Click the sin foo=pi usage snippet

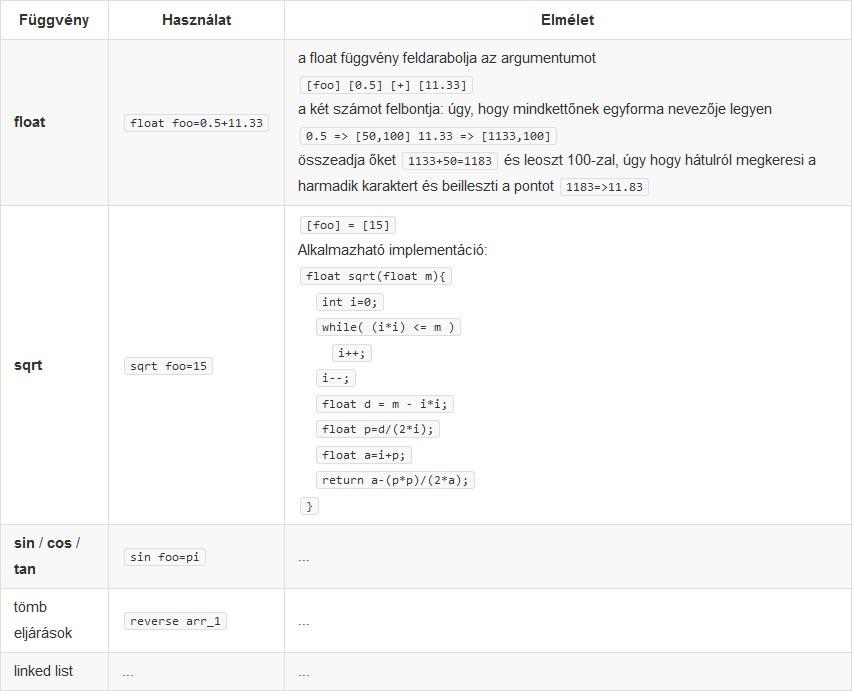(164, 557)
